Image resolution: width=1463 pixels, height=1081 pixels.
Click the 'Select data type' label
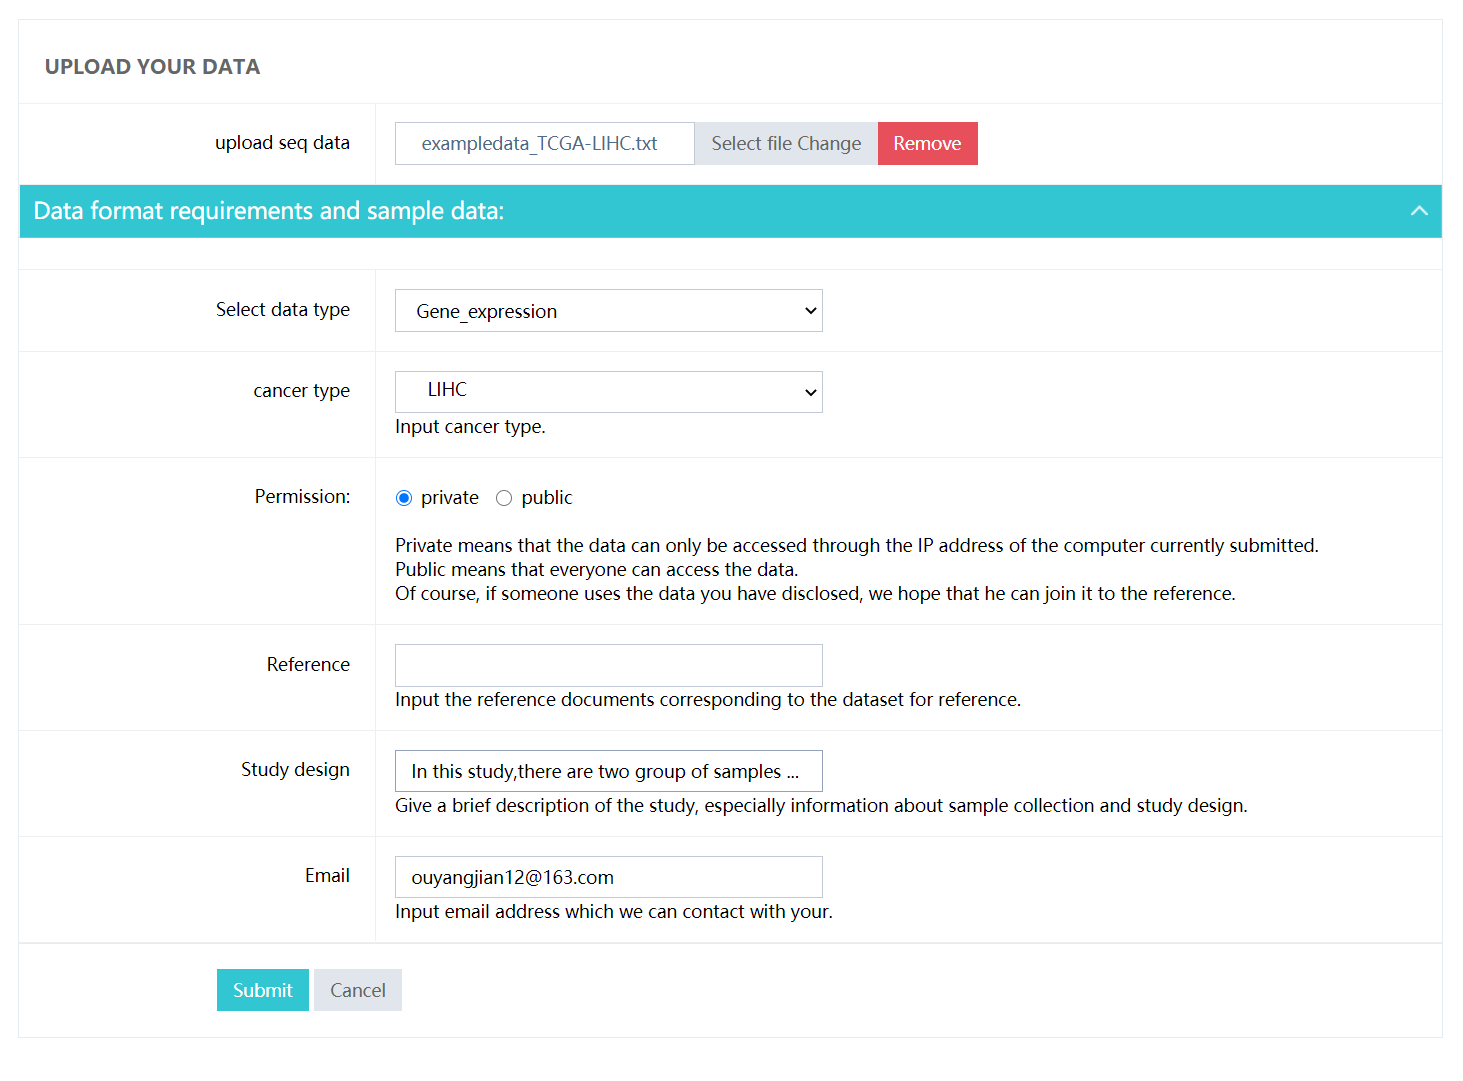click(283, 310)
